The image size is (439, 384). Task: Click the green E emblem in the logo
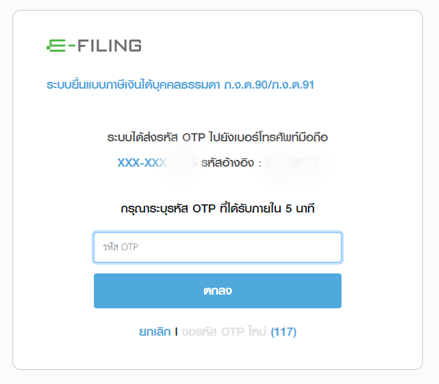coord(56,46)
